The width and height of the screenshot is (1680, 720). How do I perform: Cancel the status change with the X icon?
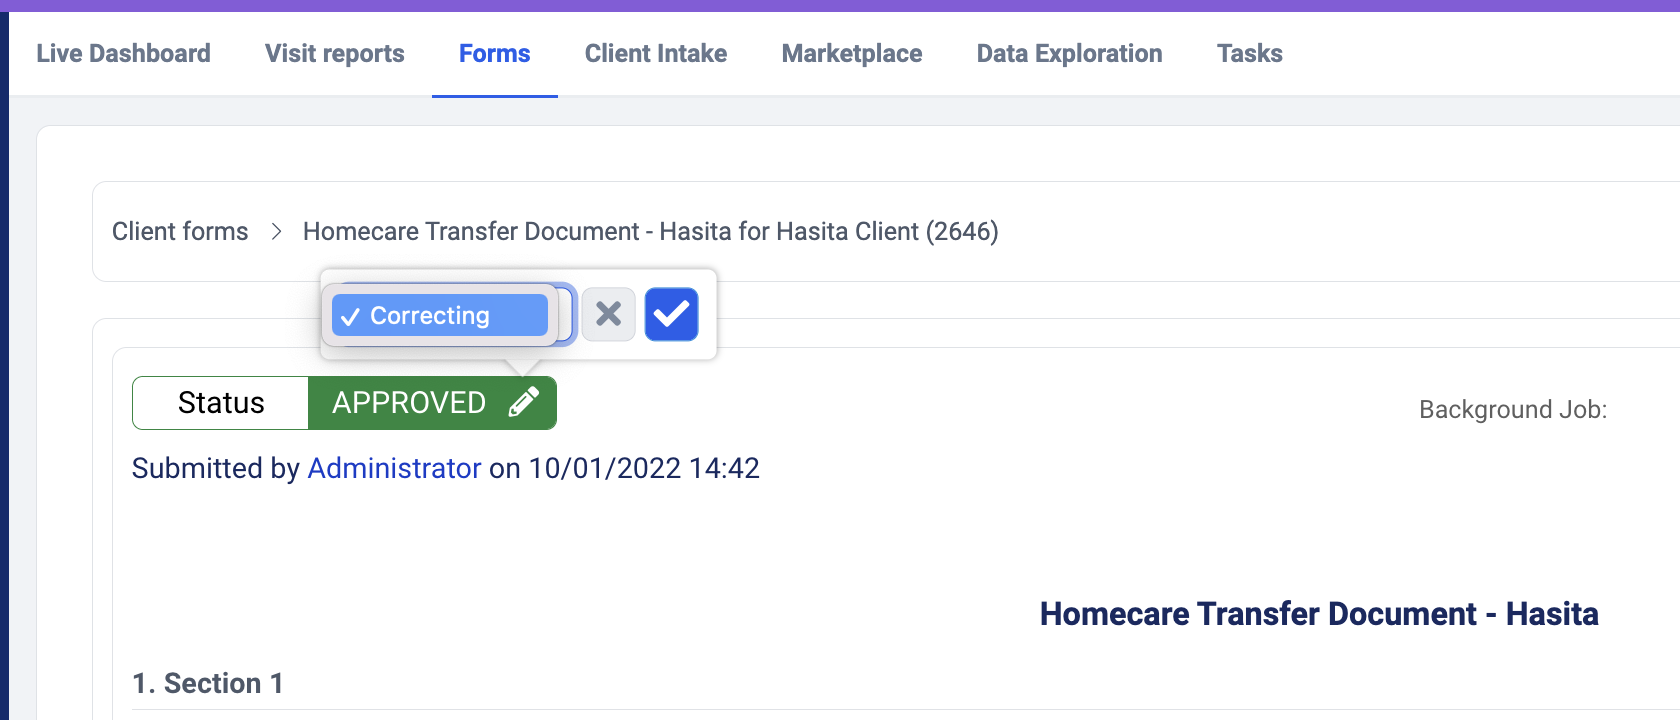click(608, 315)
